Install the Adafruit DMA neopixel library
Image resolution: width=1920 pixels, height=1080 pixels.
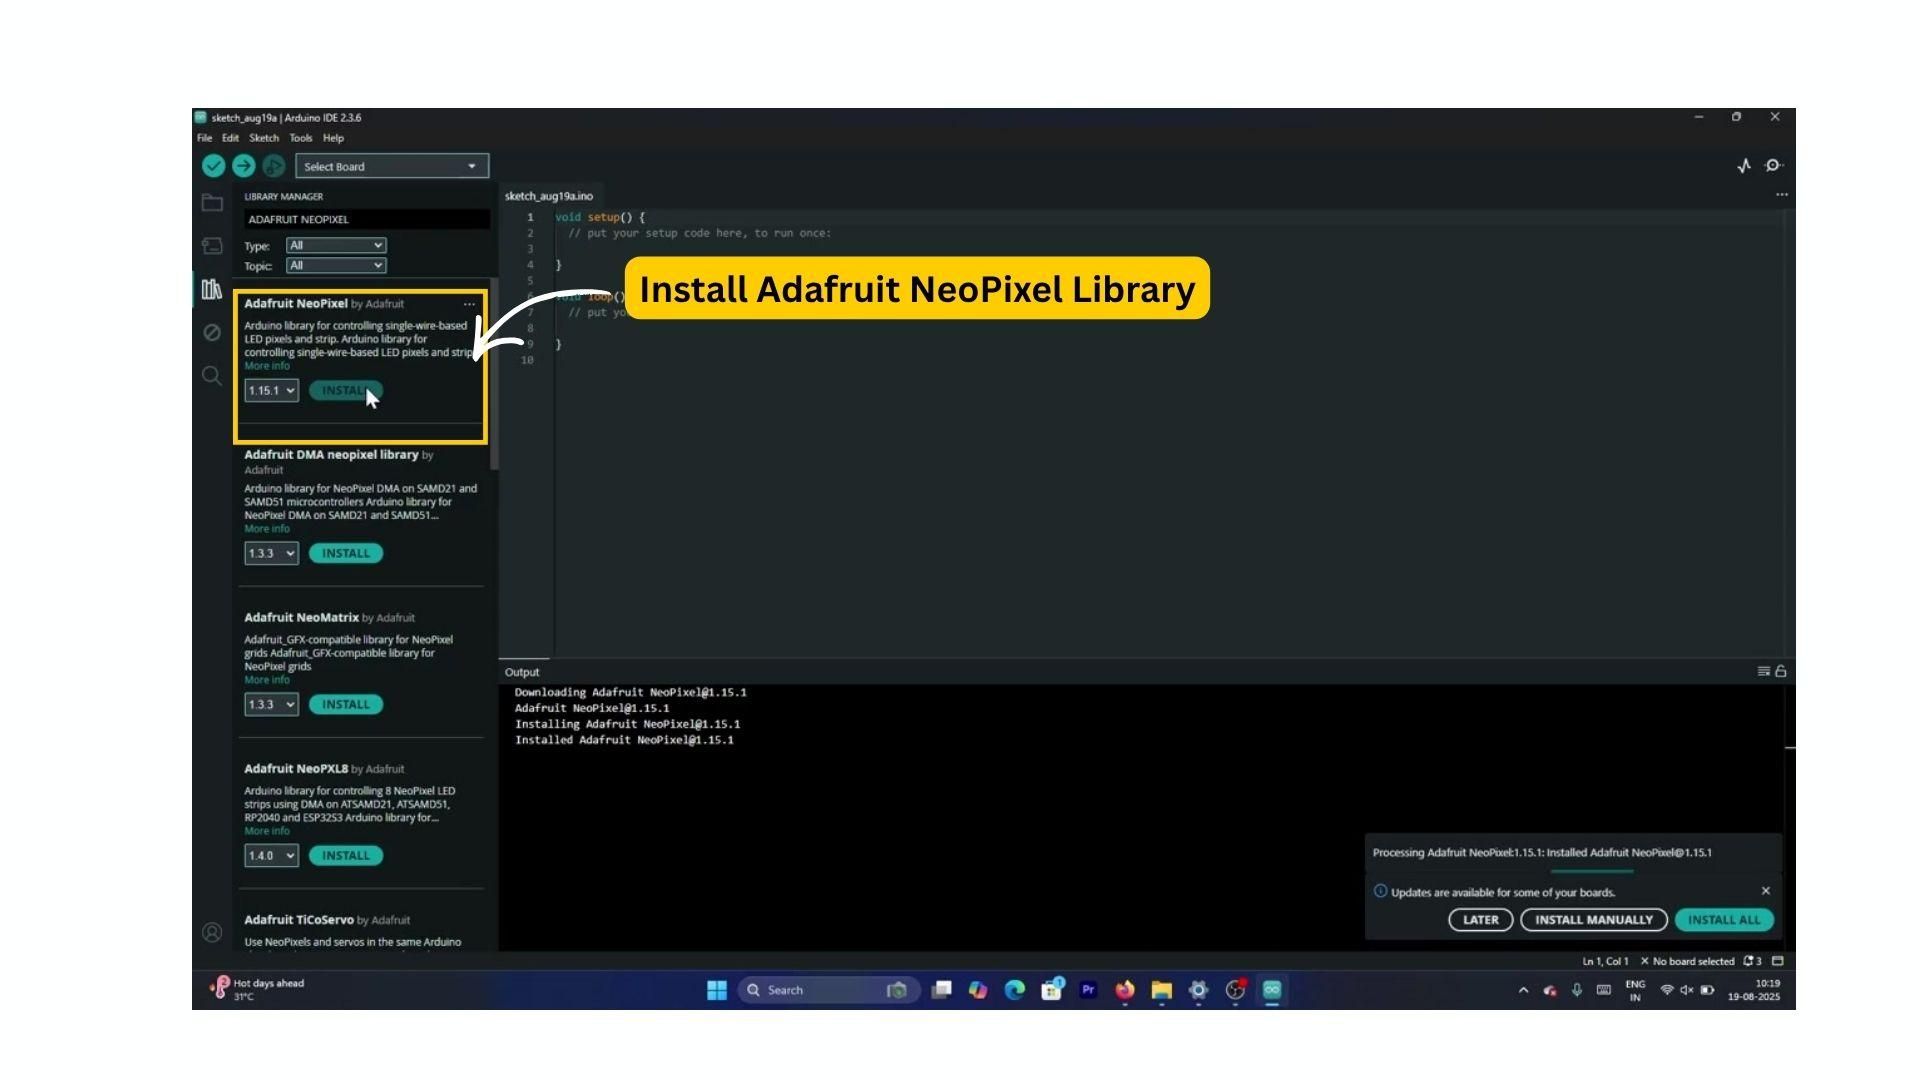pyautogui.click(x=345, y=553)
